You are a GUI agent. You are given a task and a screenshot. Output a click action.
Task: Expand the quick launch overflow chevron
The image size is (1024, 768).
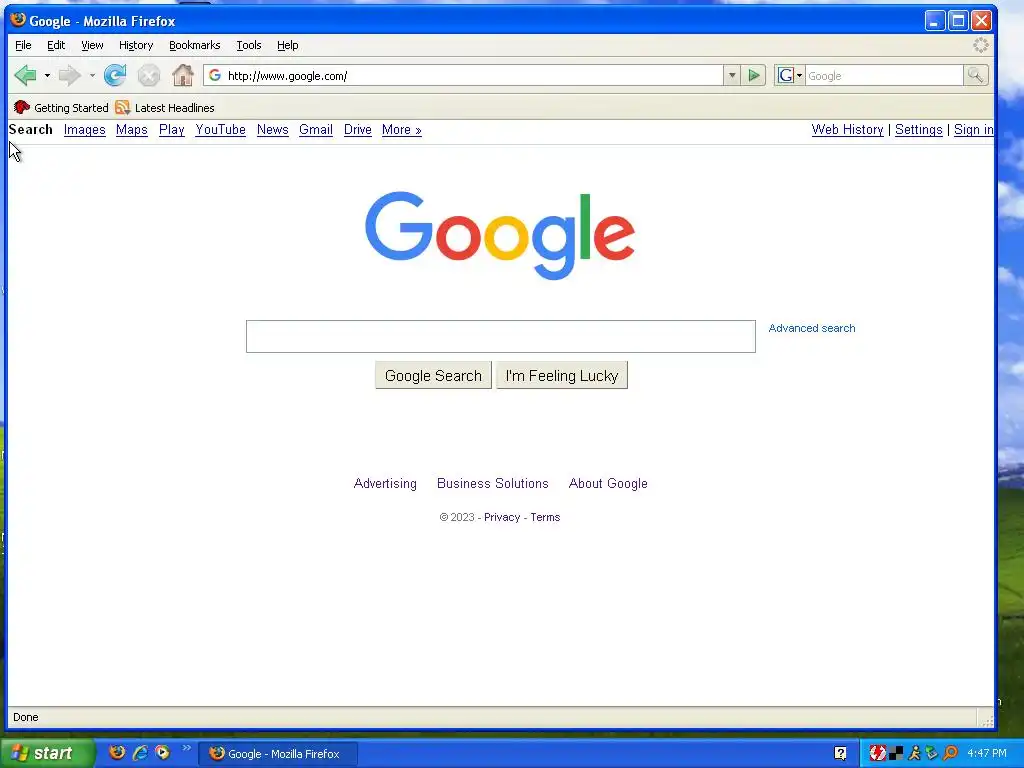187,748
